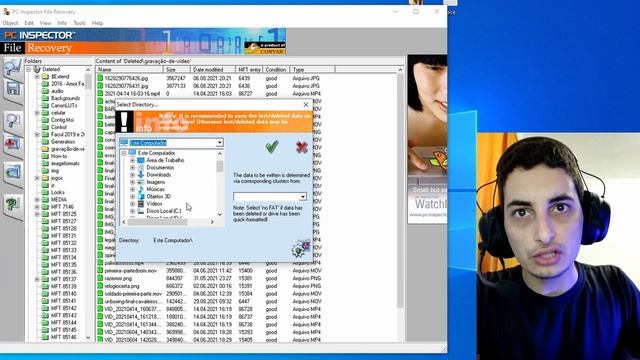Open the Help menu
This screenshot has height=360, width=640.
click(x=97, y=23)
